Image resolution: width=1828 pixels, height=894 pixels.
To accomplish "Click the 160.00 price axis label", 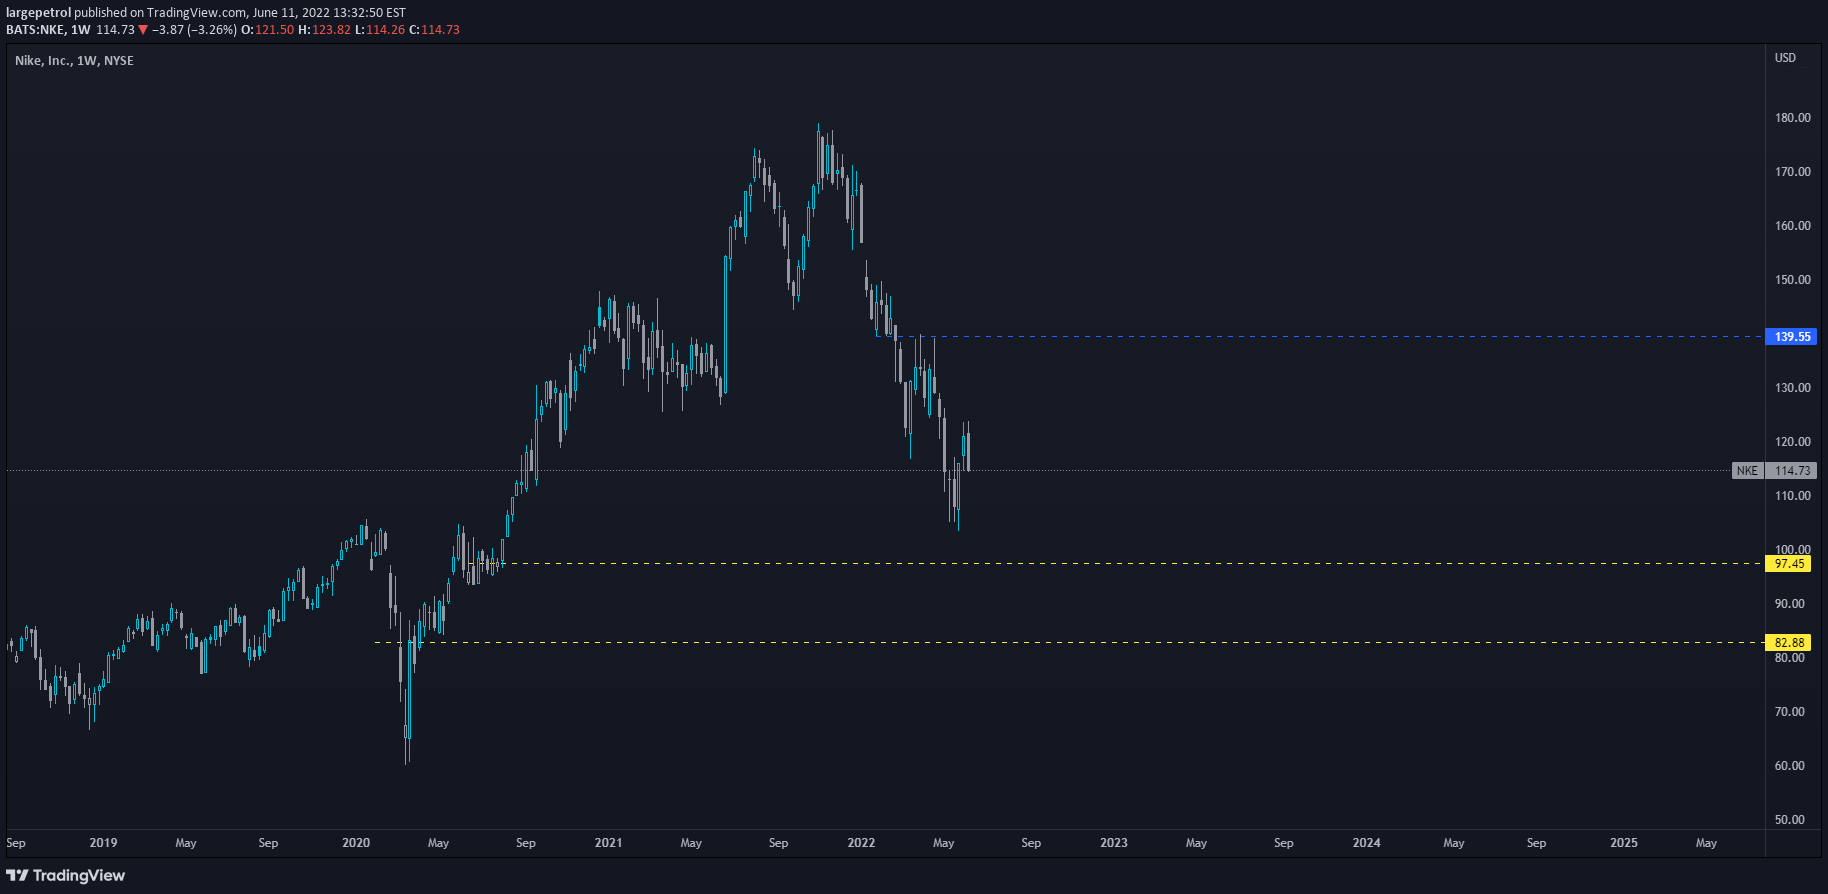I will (1793, 226).
